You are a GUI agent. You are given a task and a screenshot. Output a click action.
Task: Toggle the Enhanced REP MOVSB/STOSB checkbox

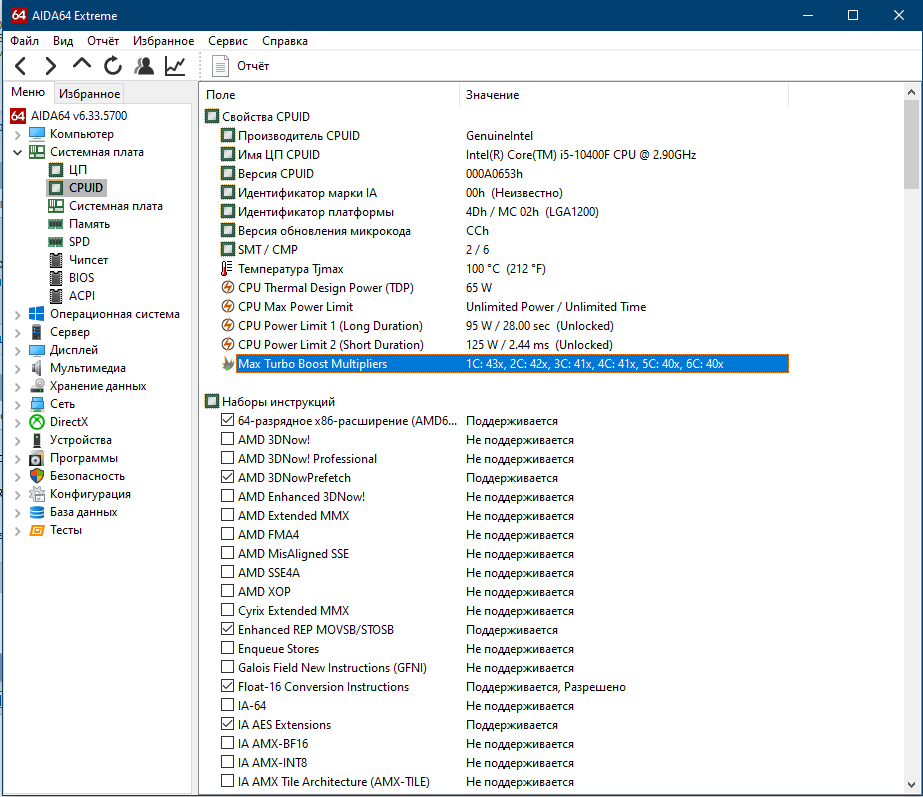click(x=228, y=629)
